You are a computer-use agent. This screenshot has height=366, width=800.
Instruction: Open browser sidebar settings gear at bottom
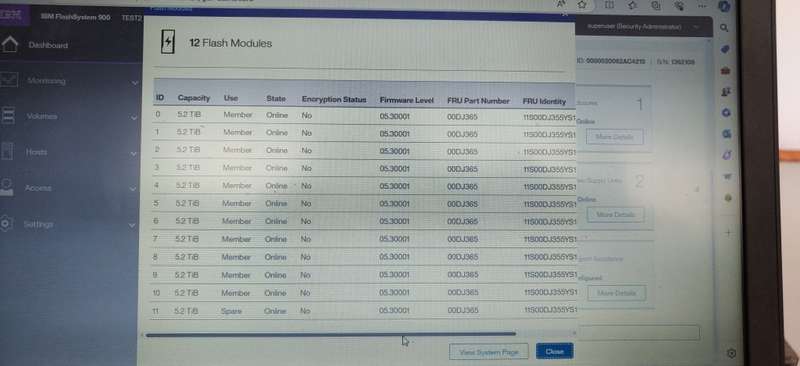click(732, 353)
